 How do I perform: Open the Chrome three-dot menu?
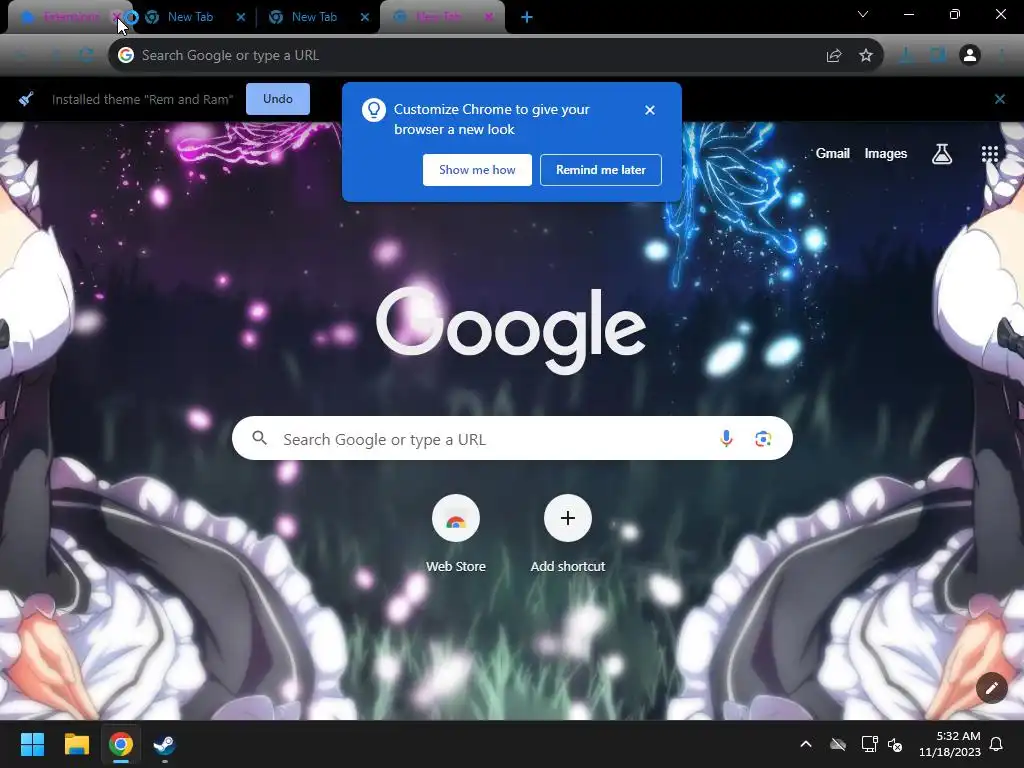[1002, 56]
